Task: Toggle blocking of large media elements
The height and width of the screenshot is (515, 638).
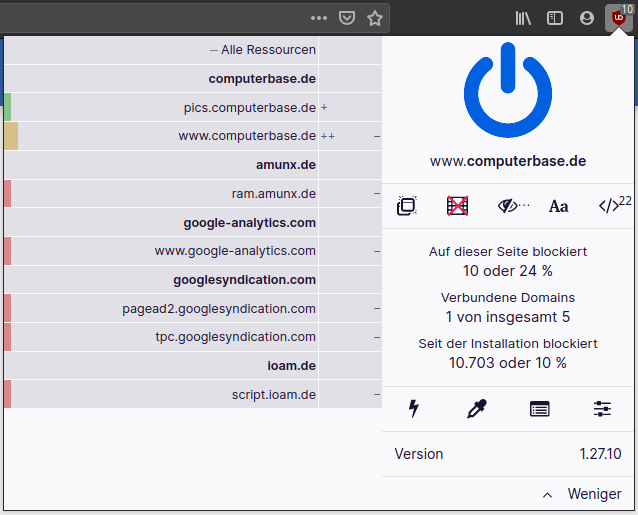Action: [457, 206]
